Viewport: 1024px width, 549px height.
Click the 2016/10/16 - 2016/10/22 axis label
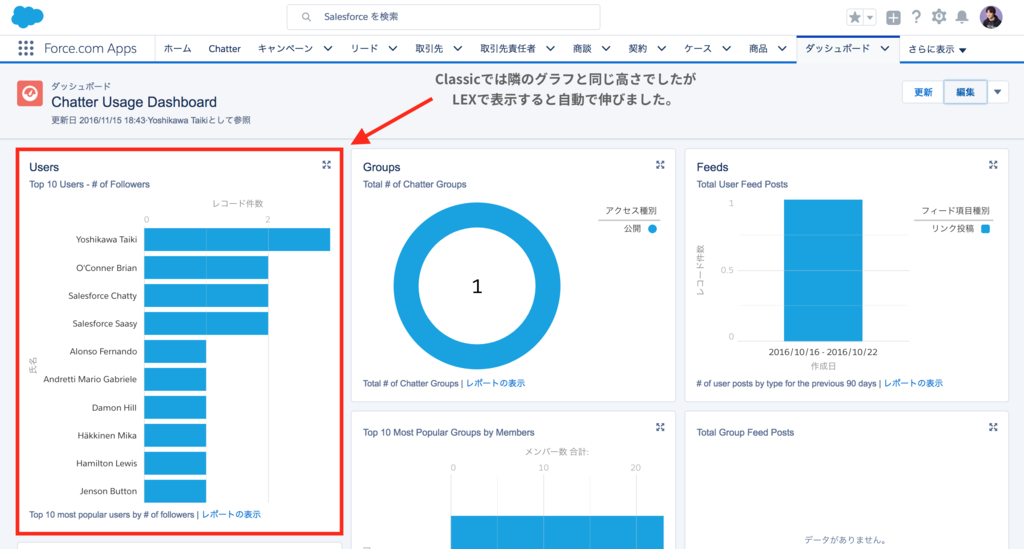[823, 352]
